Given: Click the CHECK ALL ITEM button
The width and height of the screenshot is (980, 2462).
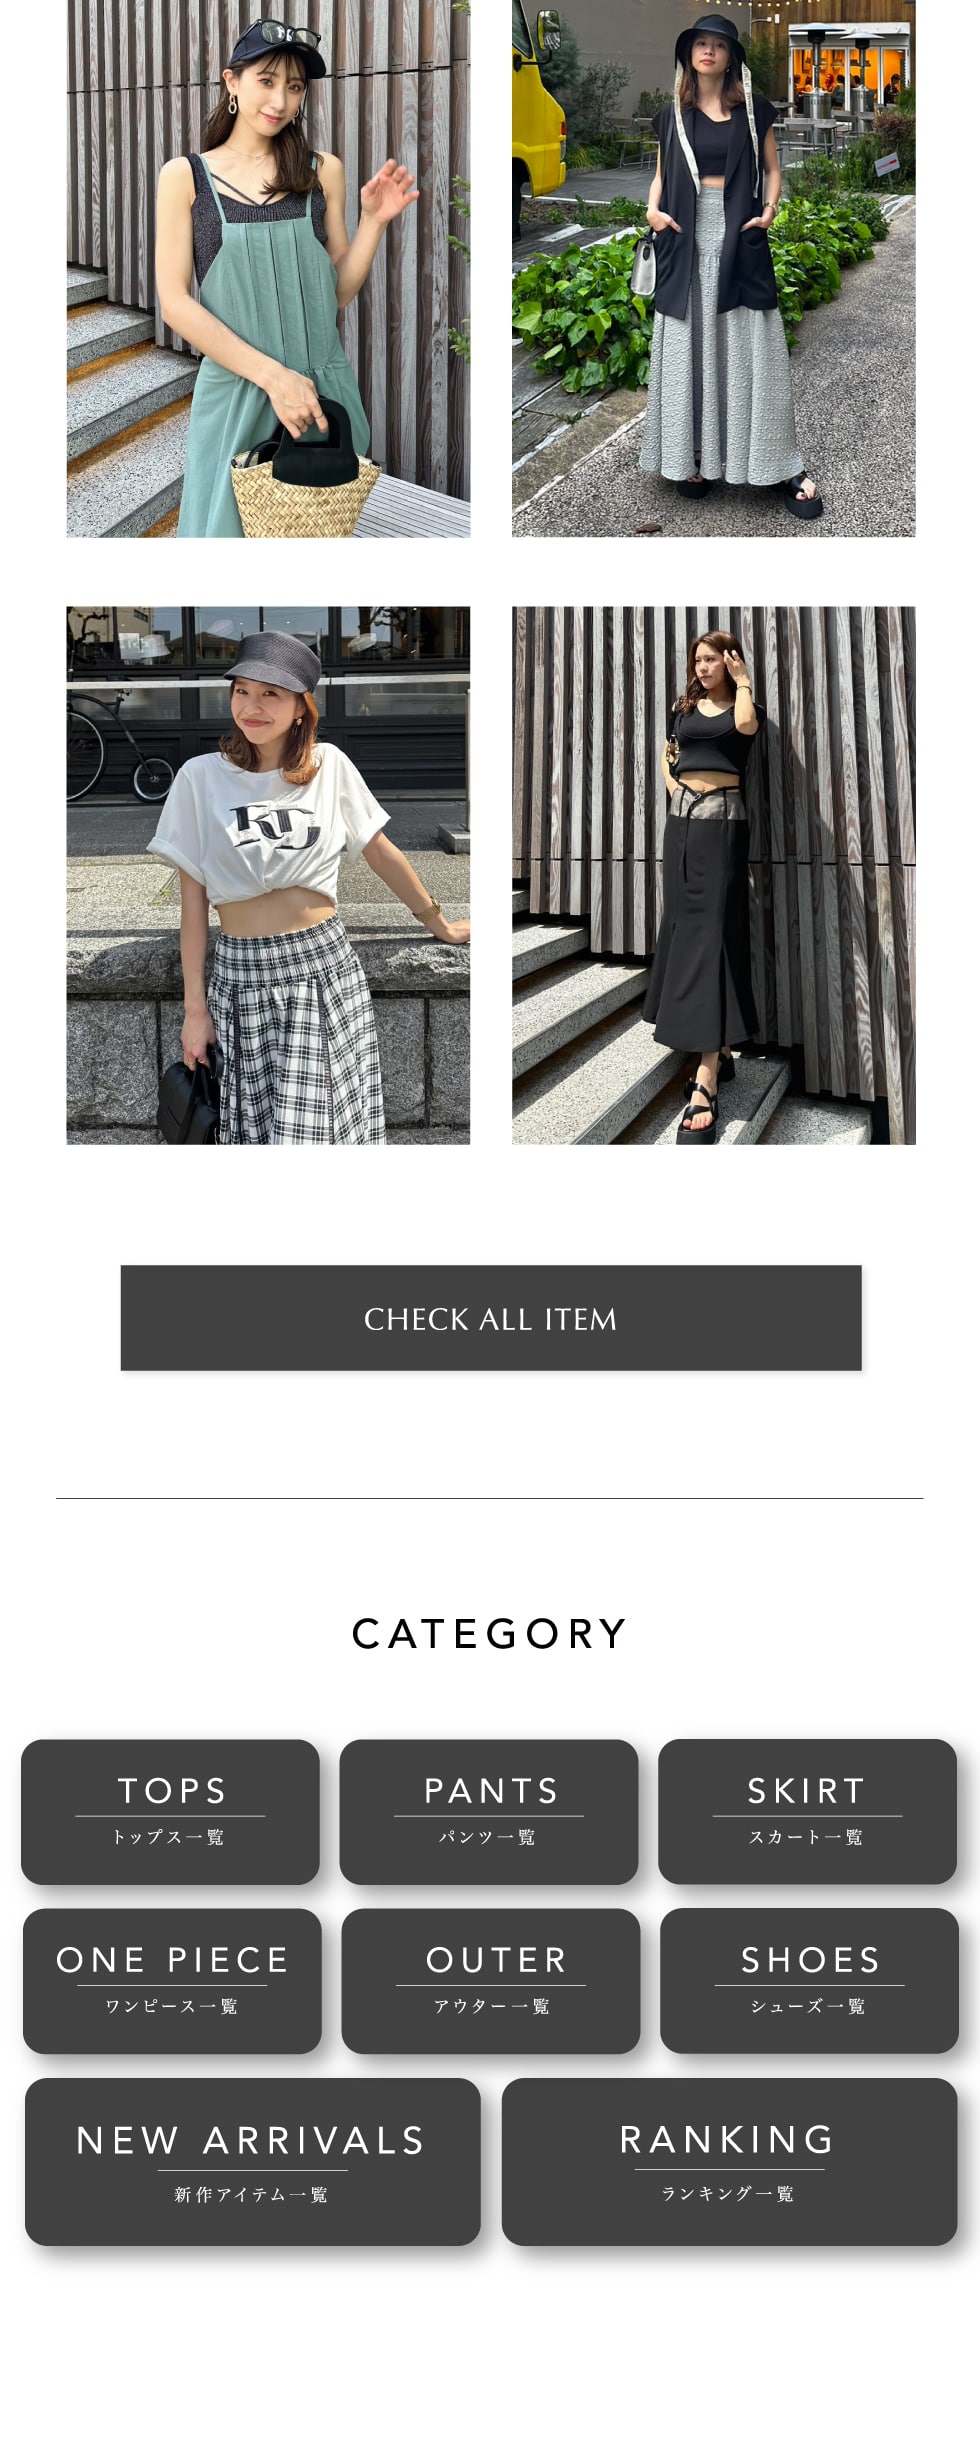Looking at the screenshot, I should (490, 1318).
